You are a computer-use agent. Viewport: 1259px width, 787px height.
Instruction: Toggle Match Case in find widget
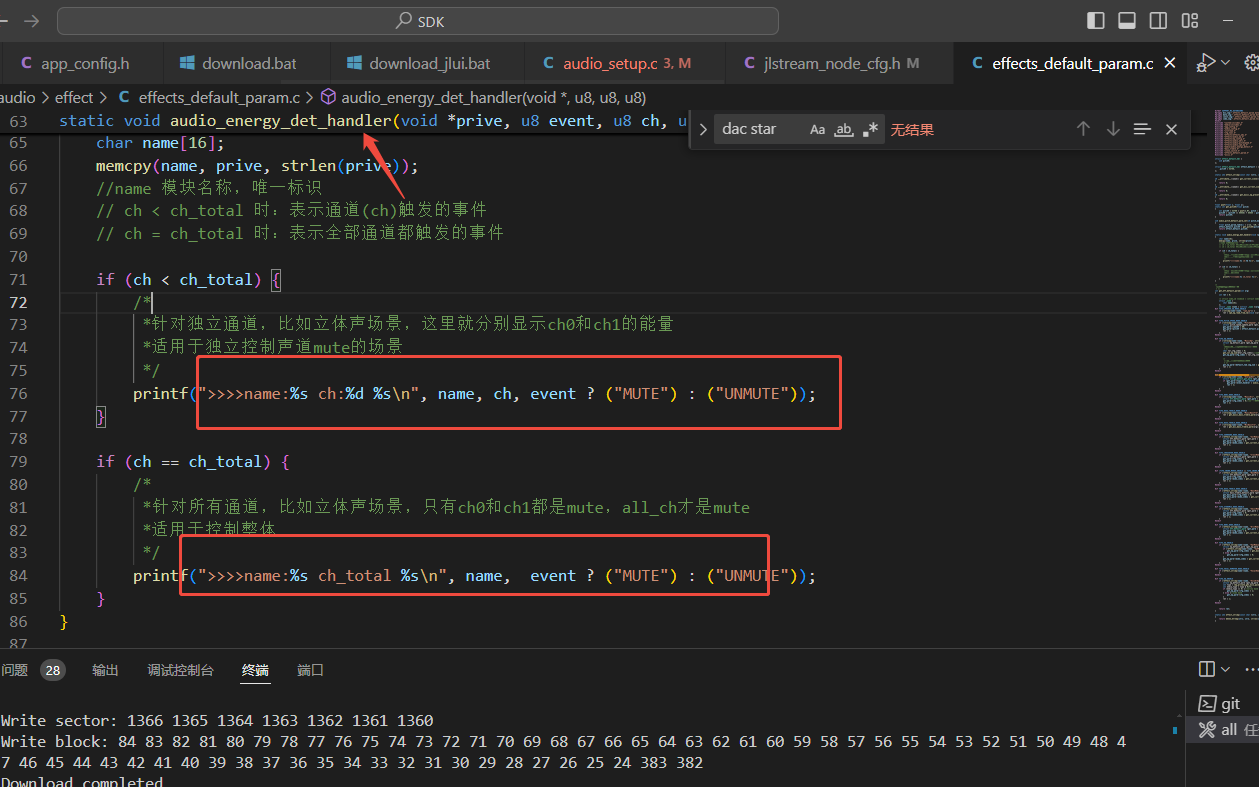click(818, 129)
